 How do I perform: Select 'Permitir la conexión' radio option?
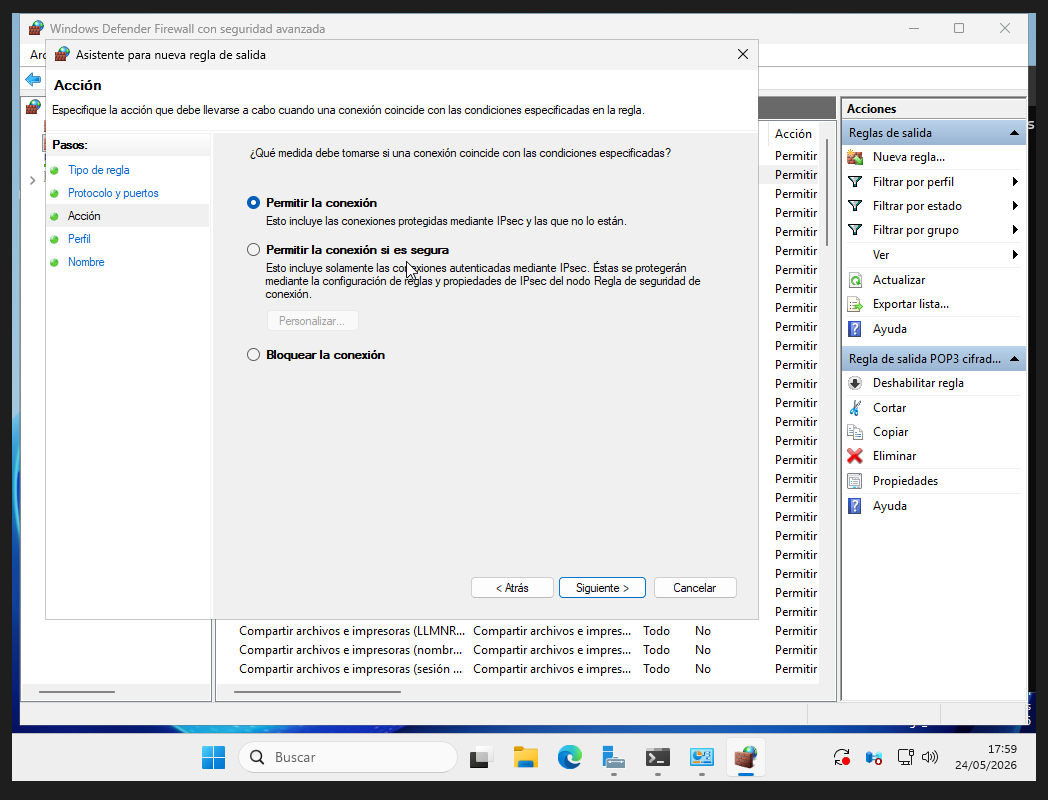(x=253, y=203)
